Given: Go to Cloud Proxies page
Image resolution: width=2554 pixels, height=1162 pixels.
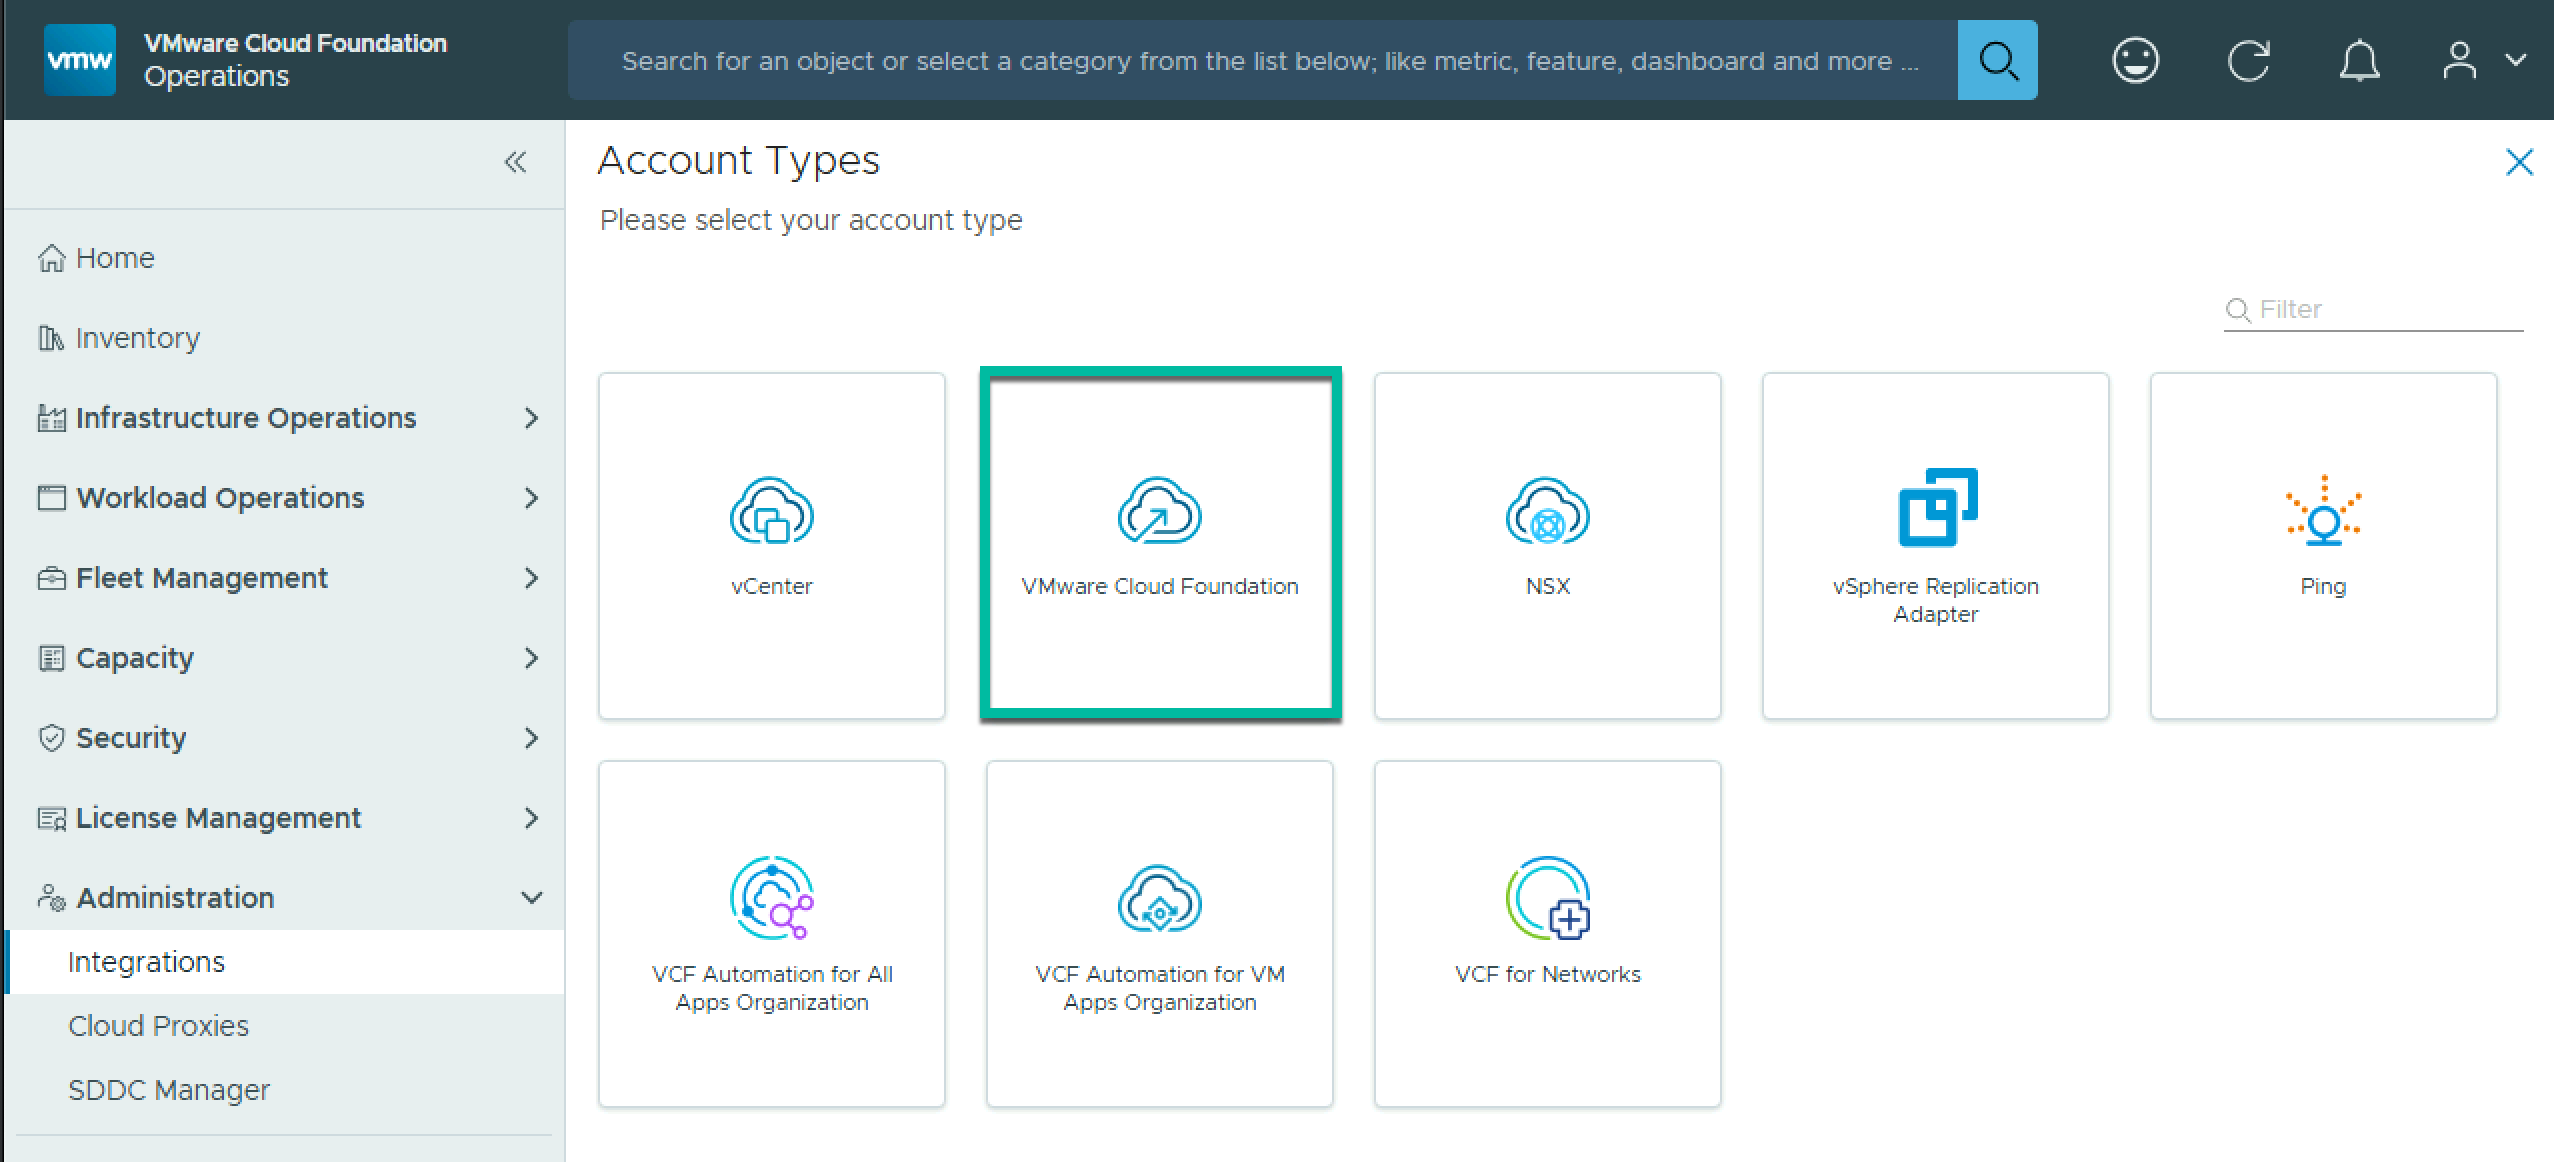Looking at the screenshot, I should tap(158, 1026).
